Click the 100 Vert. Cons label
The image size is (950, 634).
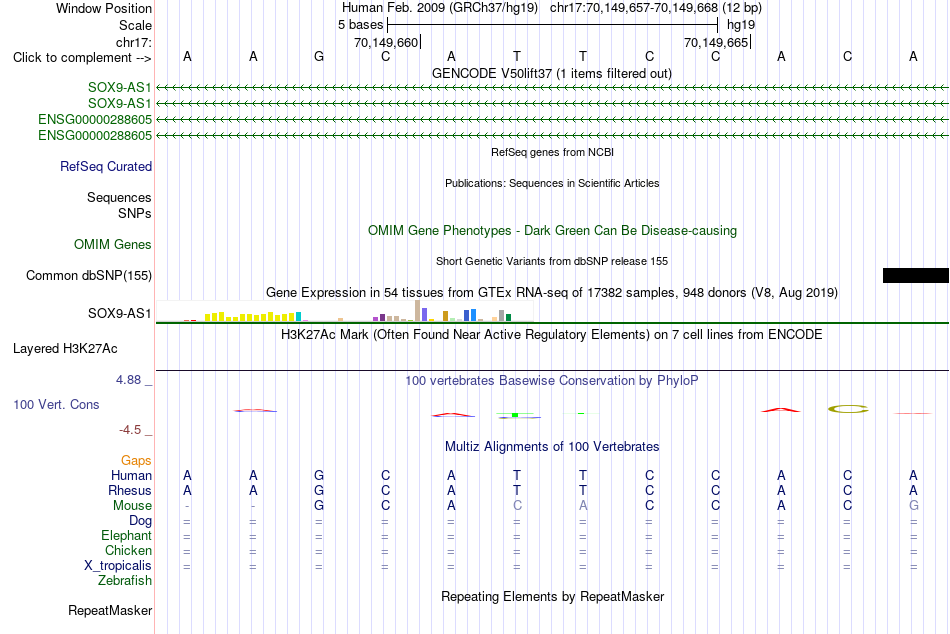tap(56, 404)
